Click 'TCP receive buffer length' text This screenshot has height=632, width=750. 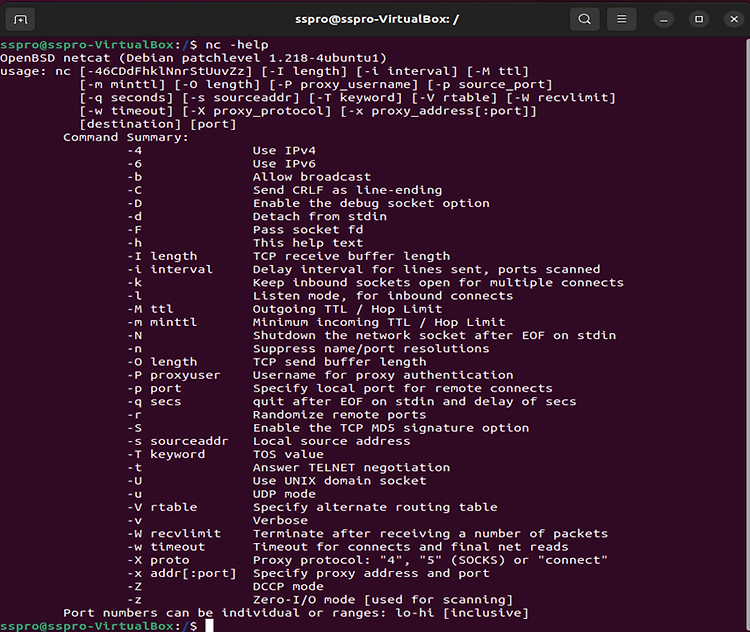(x=351, y=256)
